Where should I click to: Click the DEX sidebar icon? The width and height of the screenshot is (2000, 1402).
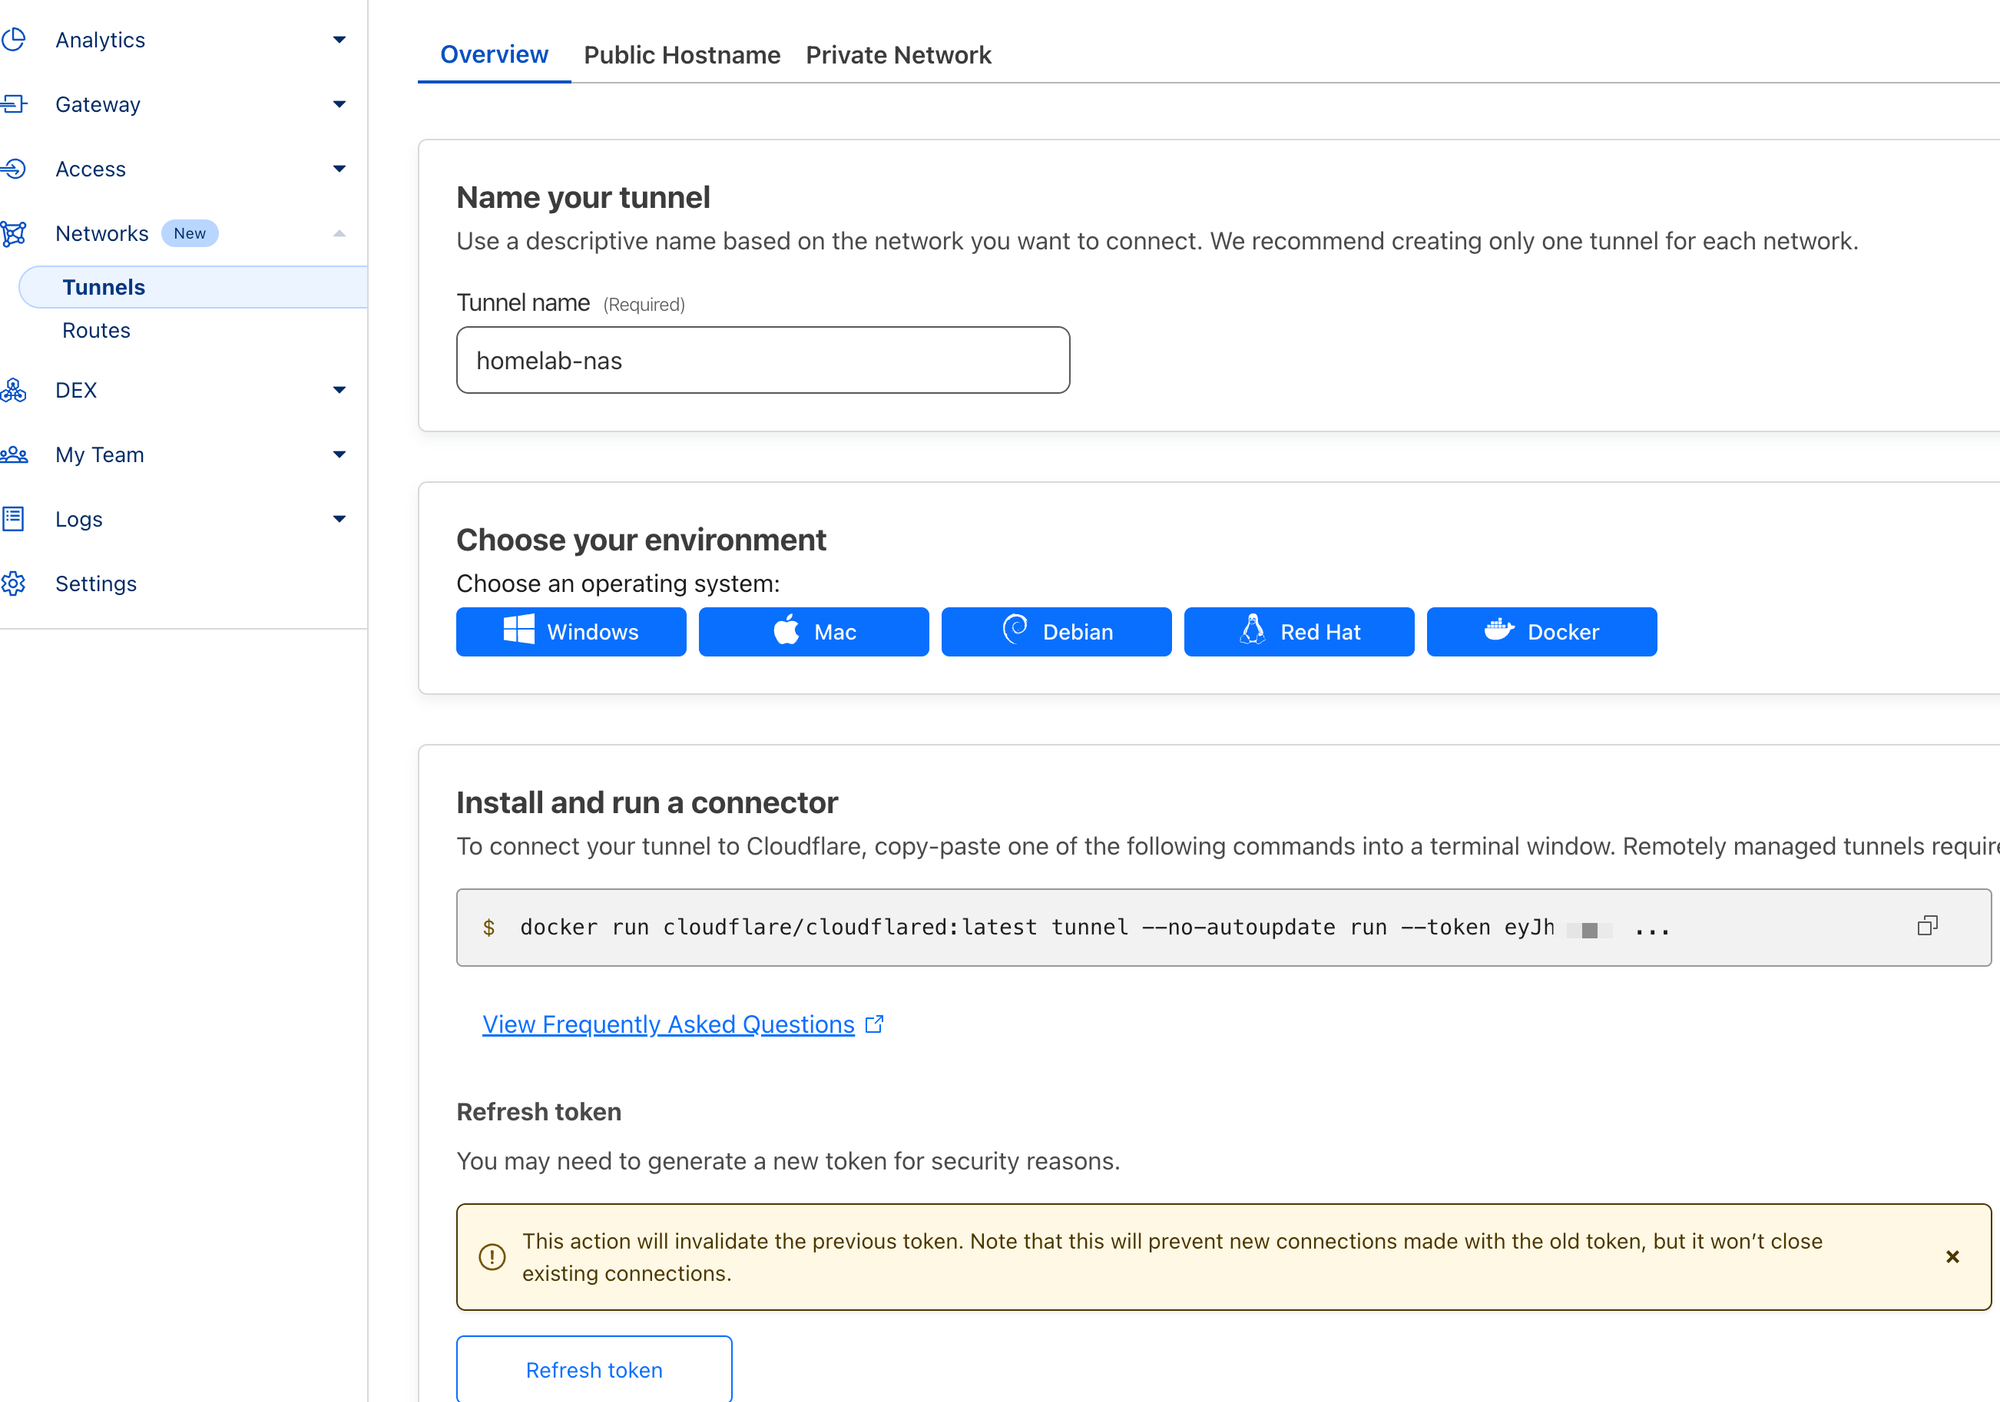click(14, 390)
